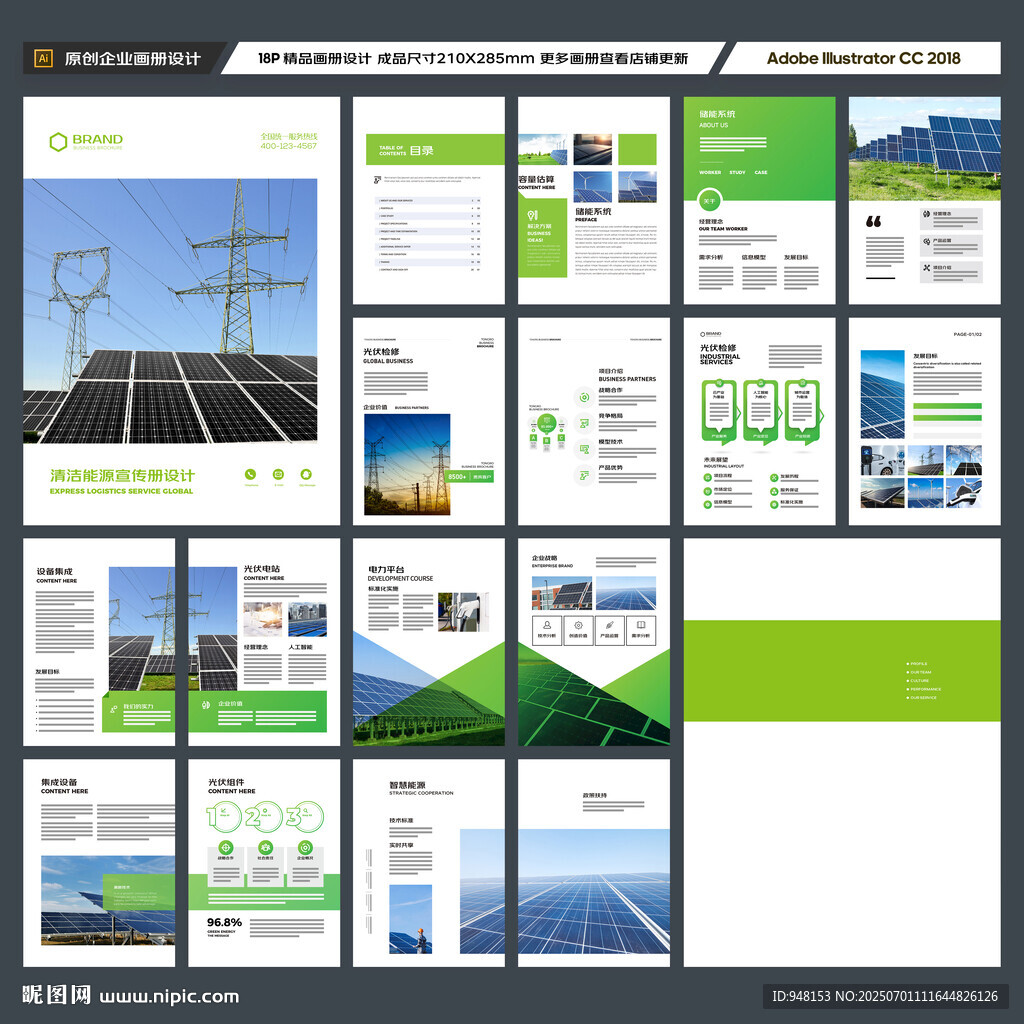Click the person icon in the 技术分析 box

tap(547, 625)
